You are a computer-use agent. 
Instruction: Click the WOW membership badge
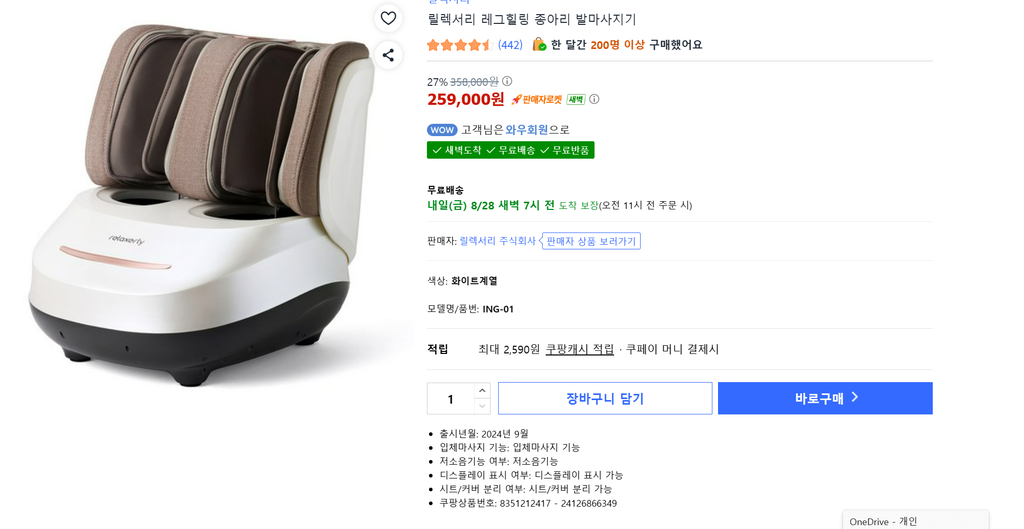click(442, 130)
